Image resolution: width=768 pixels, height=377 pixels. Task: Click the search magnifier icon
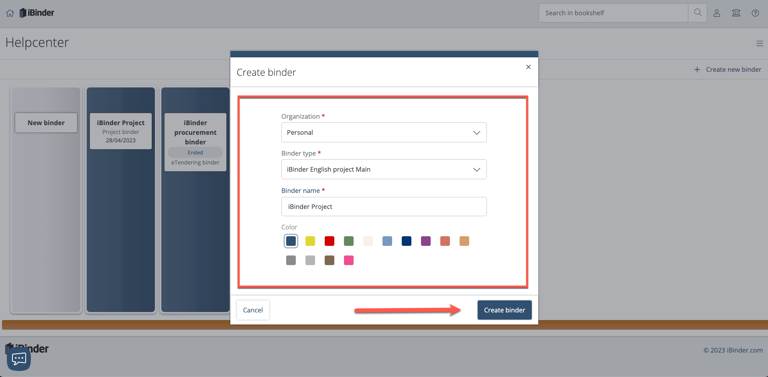(x=697, y=13)
